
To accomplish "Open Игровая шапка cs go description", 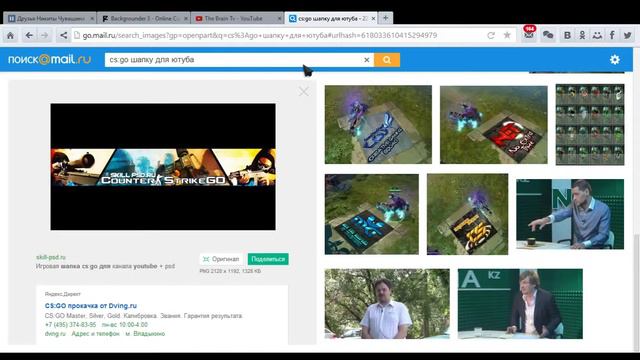I will tap(105, 266).
